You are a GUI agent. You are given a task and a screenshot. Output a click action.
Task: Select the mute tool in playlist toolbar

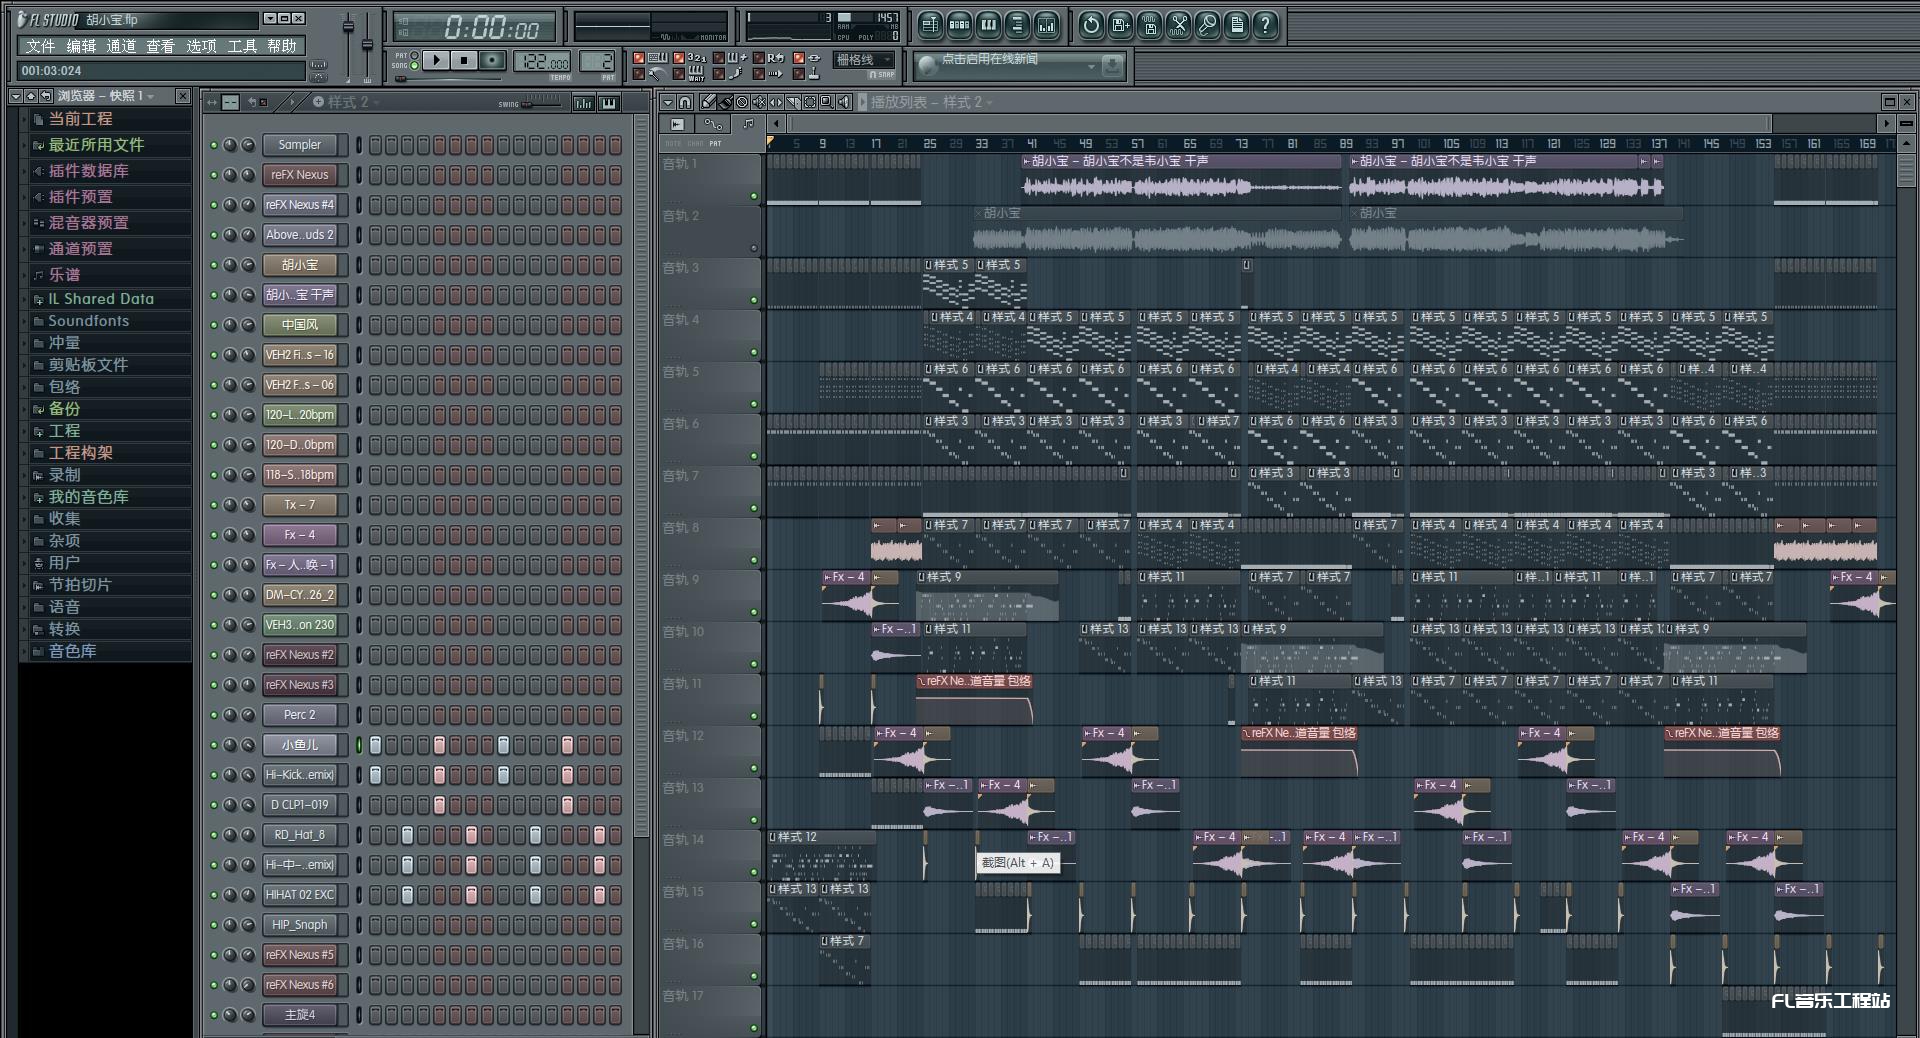[x=759, y=102]
